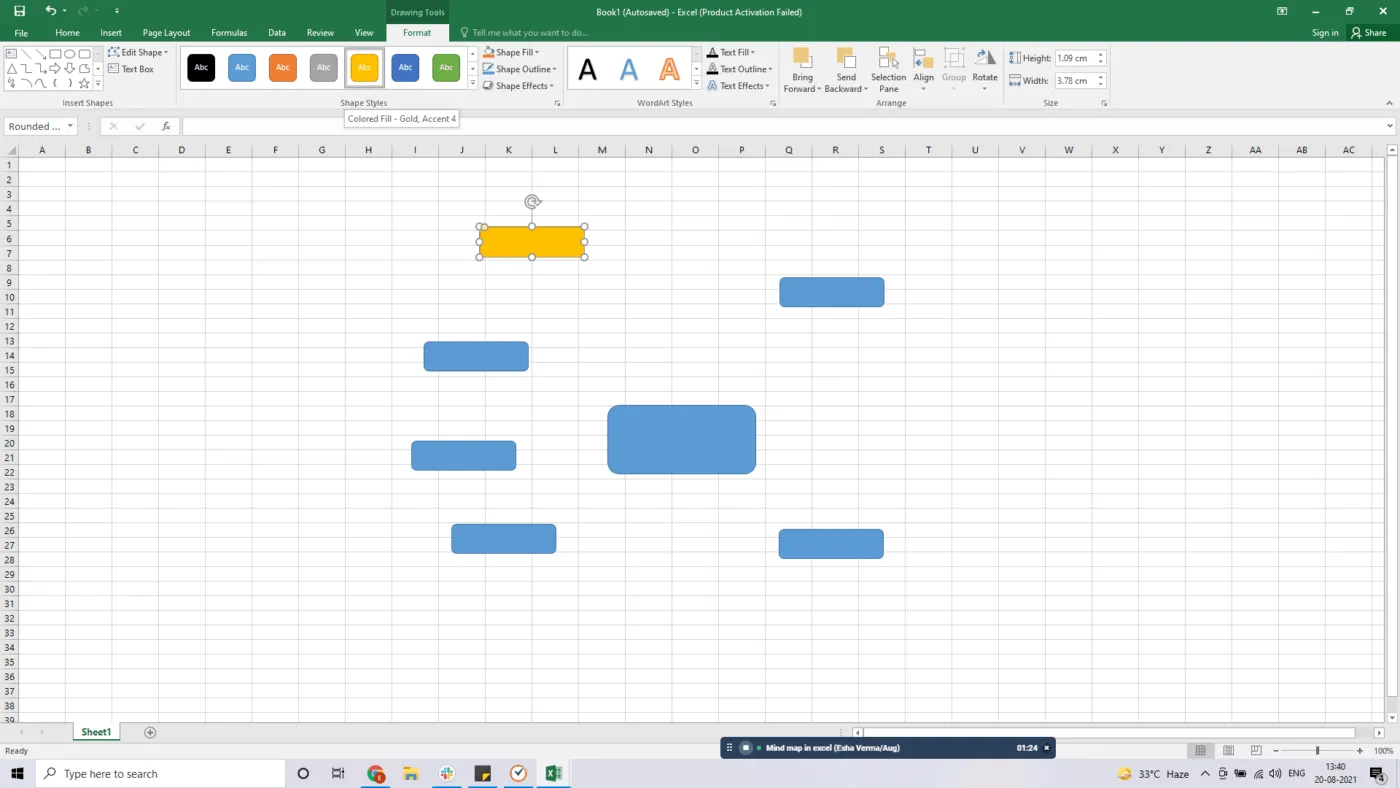This screenshot has width=1400, height=788.
Task: Open the Selection Pane
Action: click(888, 70)
